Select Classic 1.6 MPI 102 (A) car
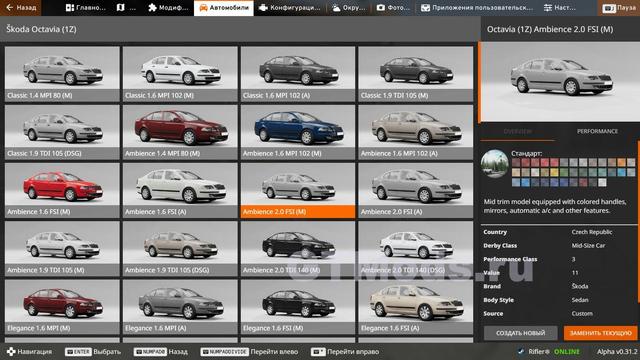This screenshot has width=640, height=360. (x=298, y=74)
